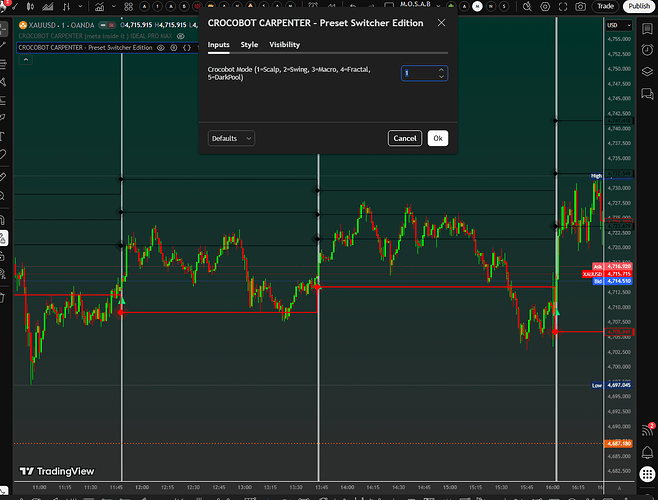This screenshot has height=500, width=658.
Task: Close the CROCOBOT CARPENTER dialog
Action: 441,23
